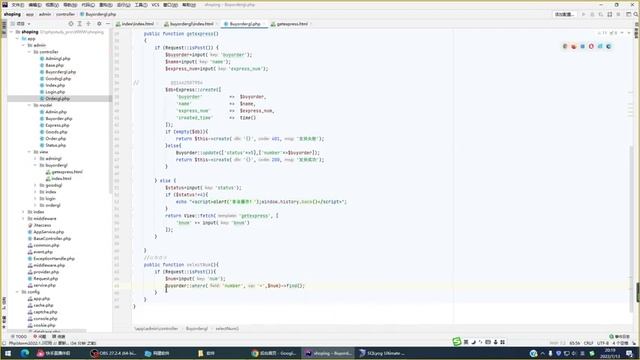Switch to Google Chrome taskbar window
This screenshot has height=360, width=640.
(273, 353)
